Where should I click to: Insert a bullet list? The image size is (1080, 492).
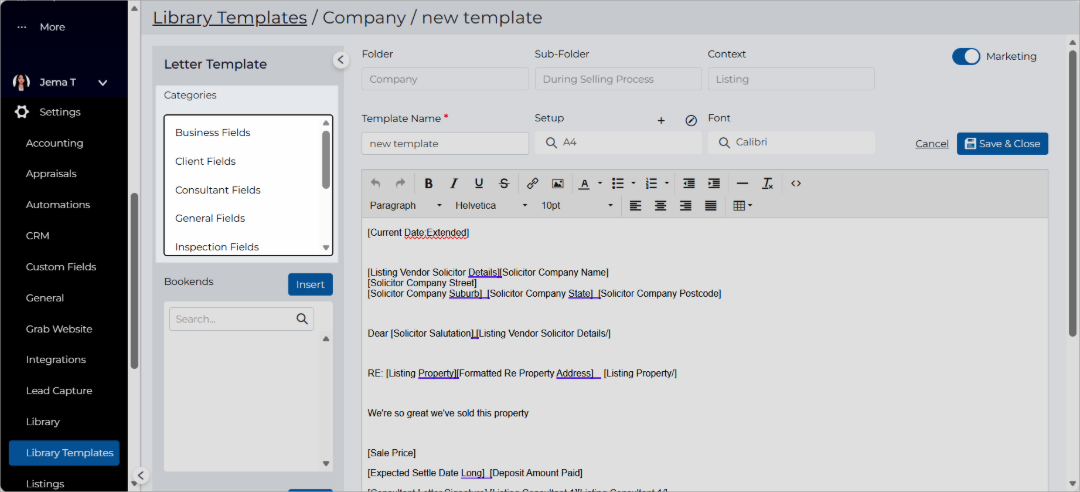pyautogui.click(x=618, y=183)
